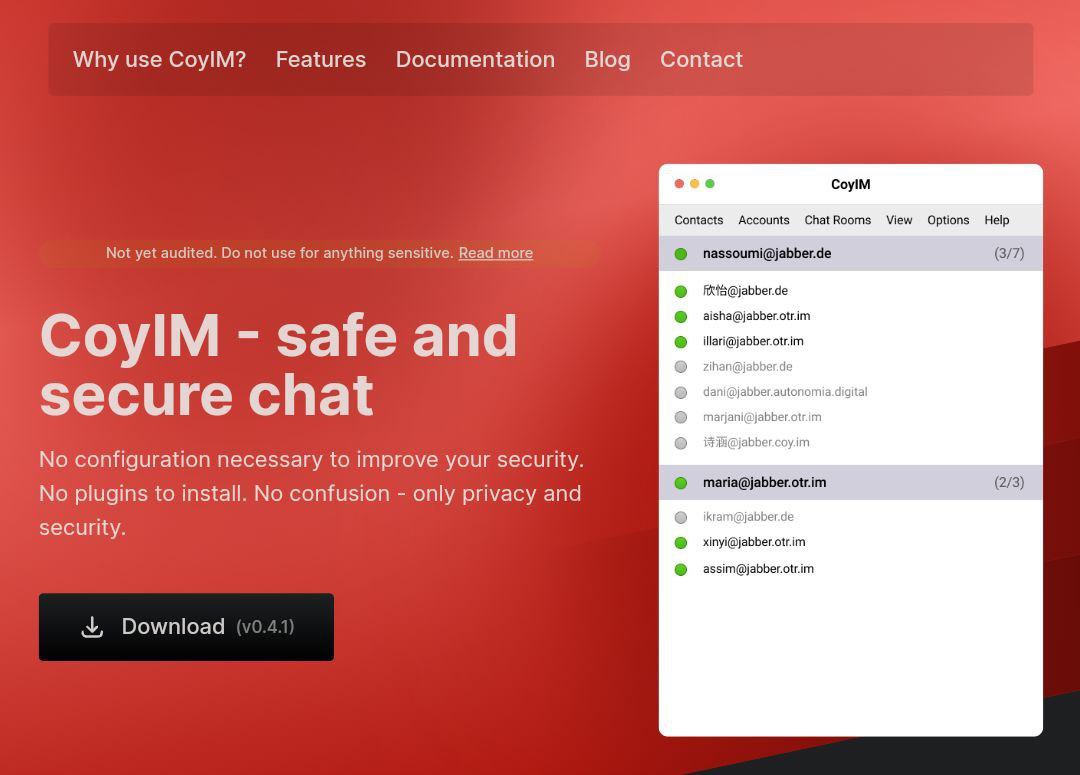Open the View menu in CoyIM
This screenshot has height=775, width=1080.
(x=899, y=220)
